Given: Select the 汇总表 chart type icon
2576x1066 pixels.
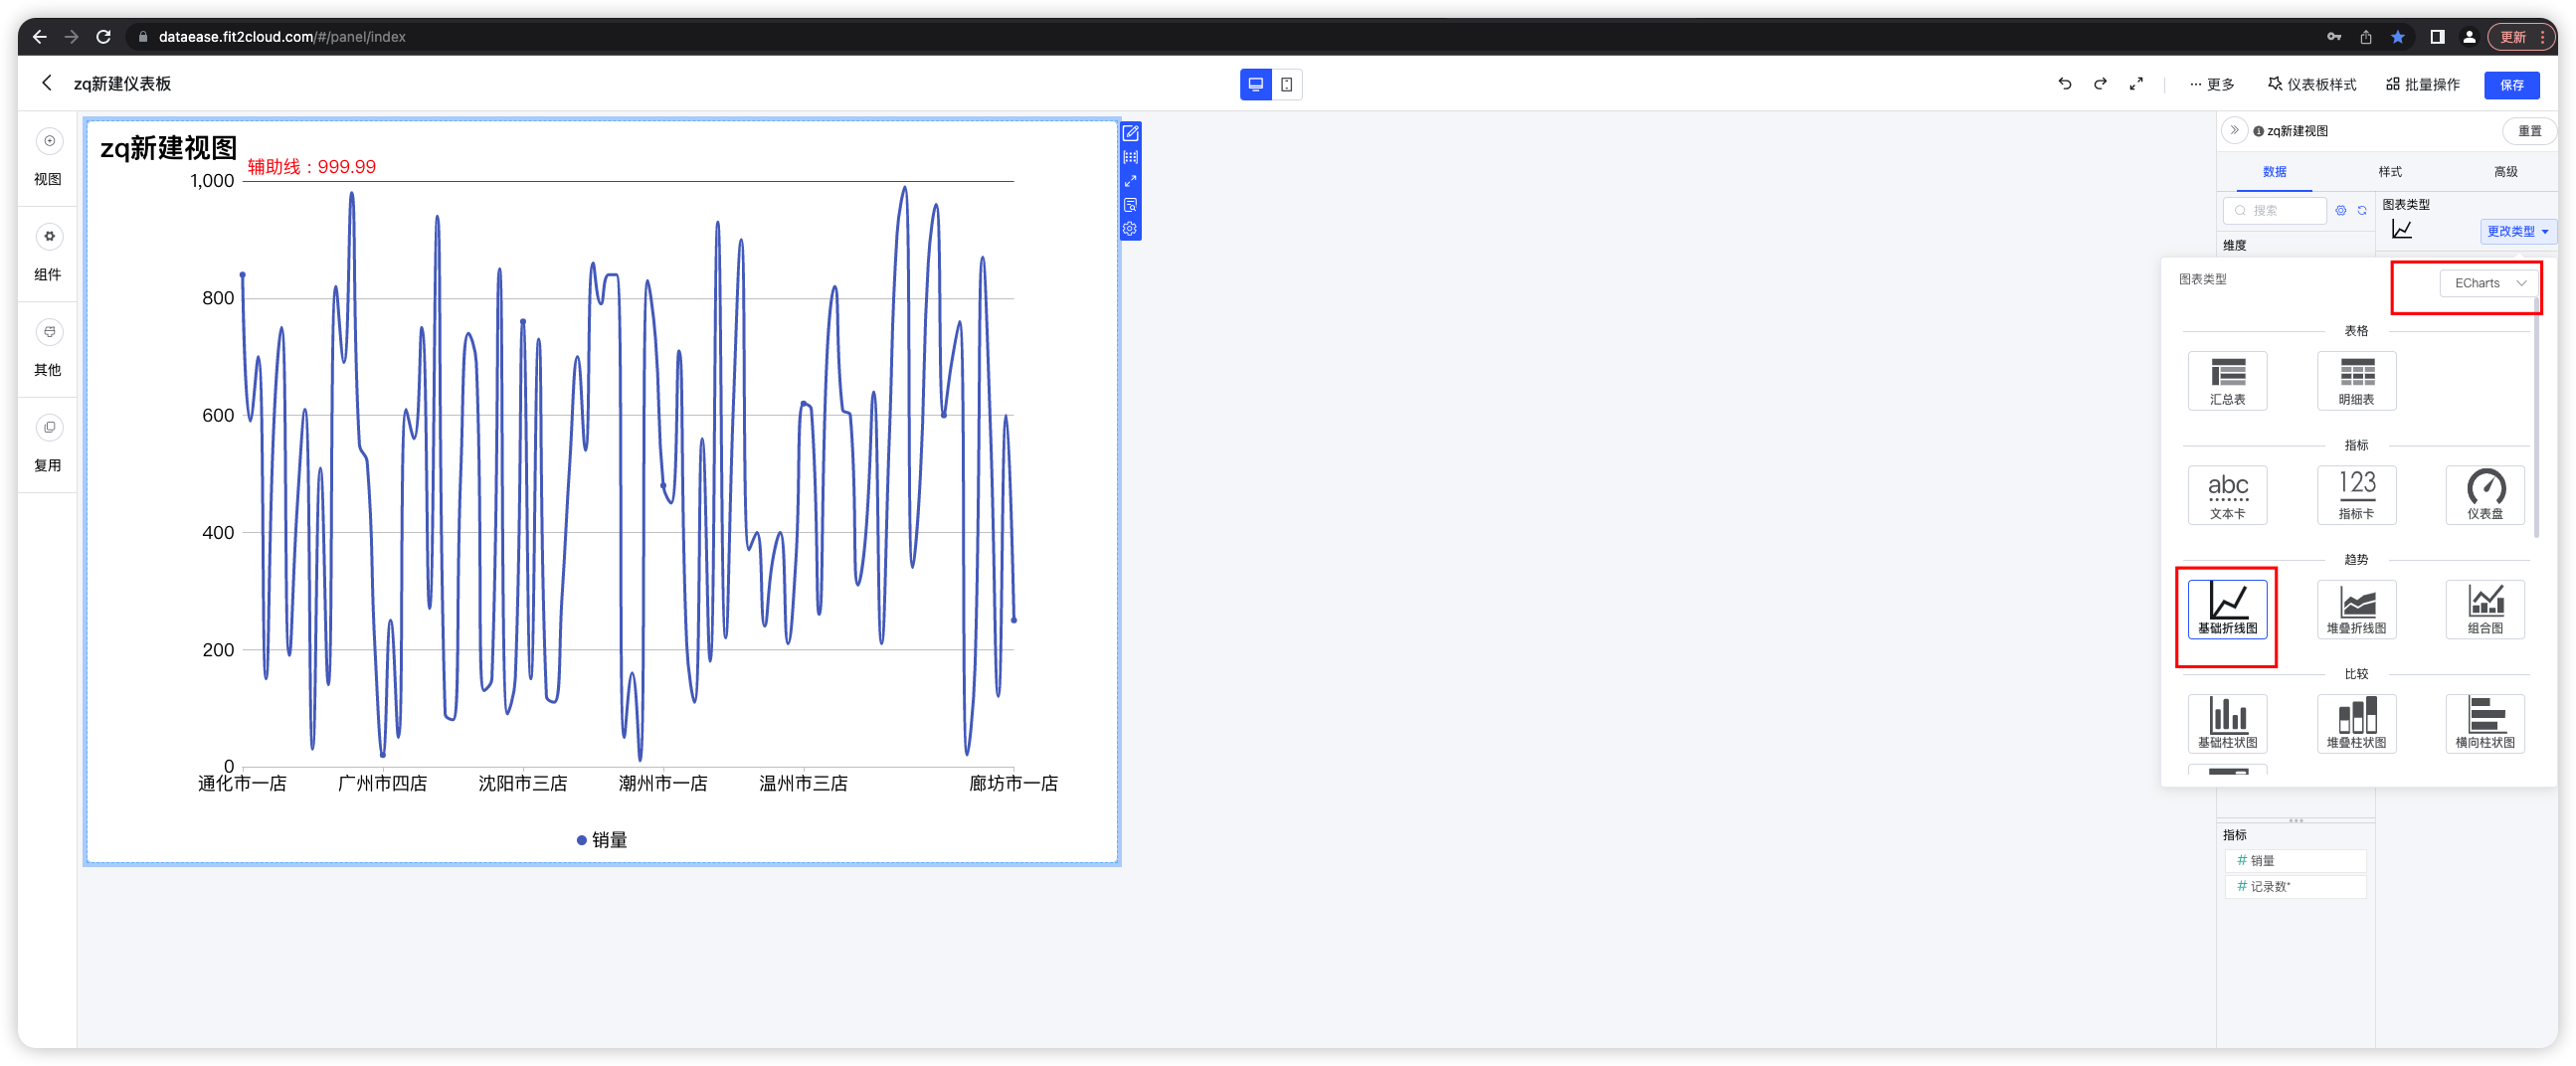Looking at the screenshot, I should point(2227,380).
